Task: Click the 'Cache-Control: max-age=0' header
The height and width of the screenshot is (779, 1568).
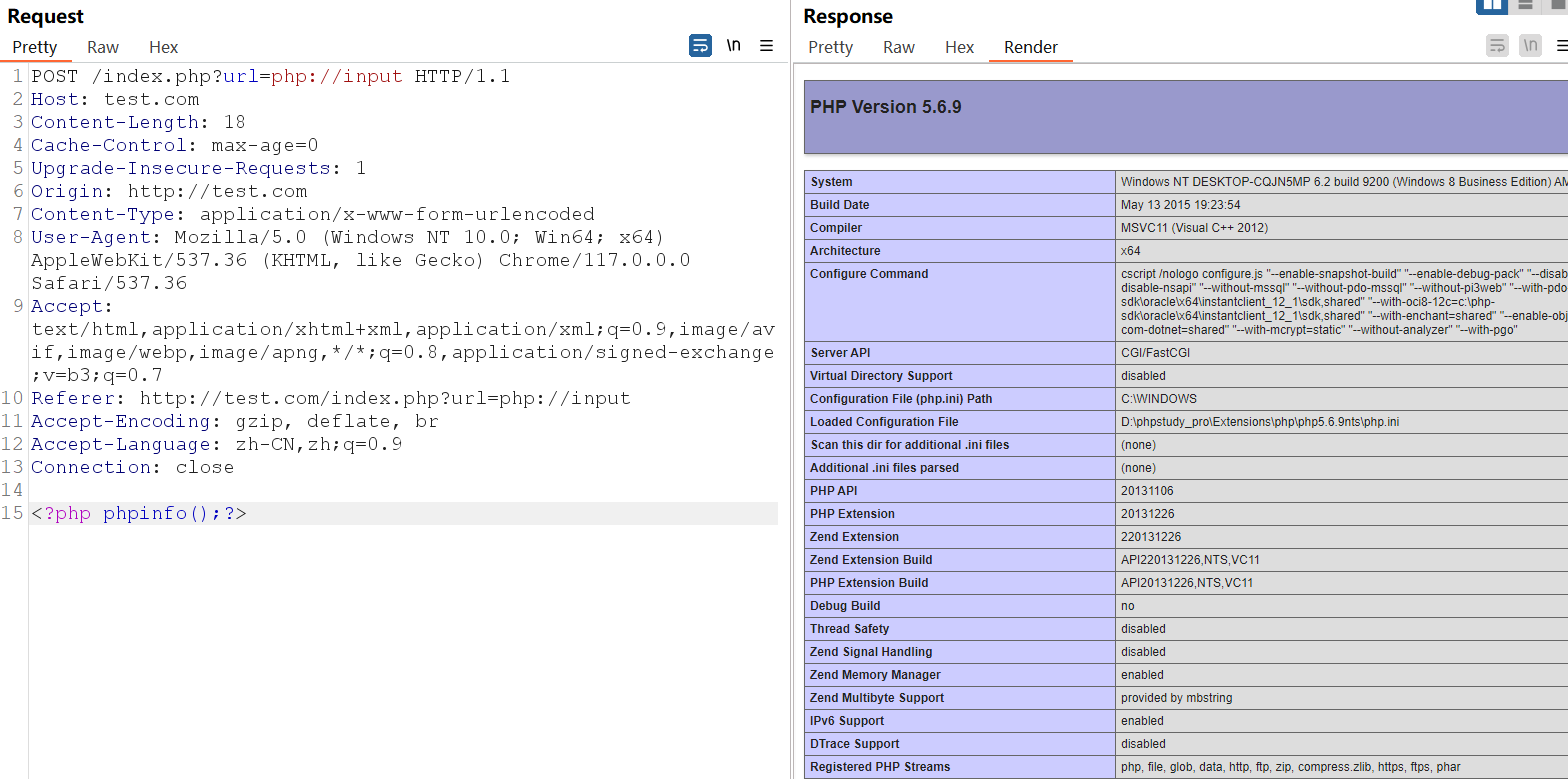Action: (x=175, y=145)
